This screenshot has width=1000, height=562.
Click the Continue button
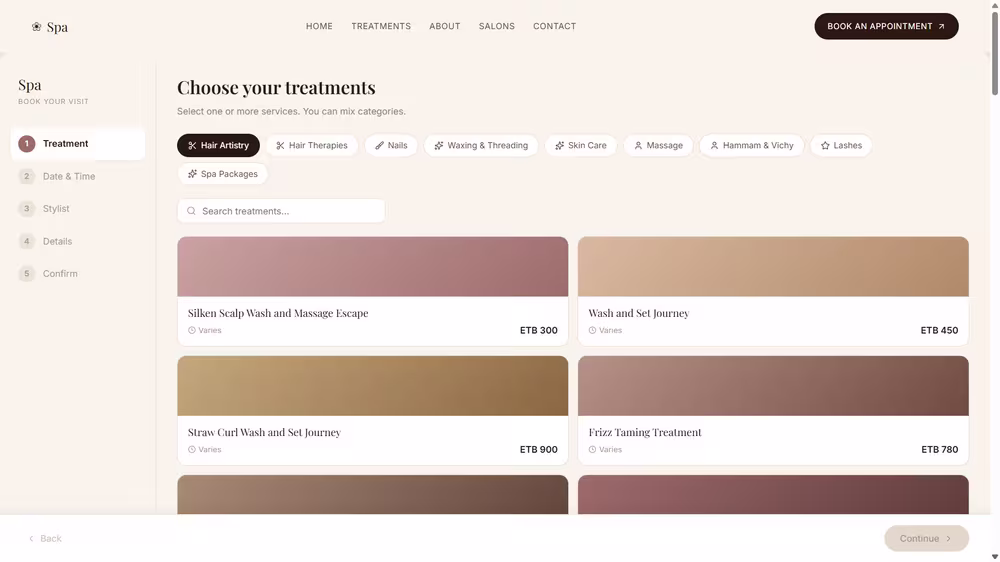pyautogui.click(x=926, y=538)
